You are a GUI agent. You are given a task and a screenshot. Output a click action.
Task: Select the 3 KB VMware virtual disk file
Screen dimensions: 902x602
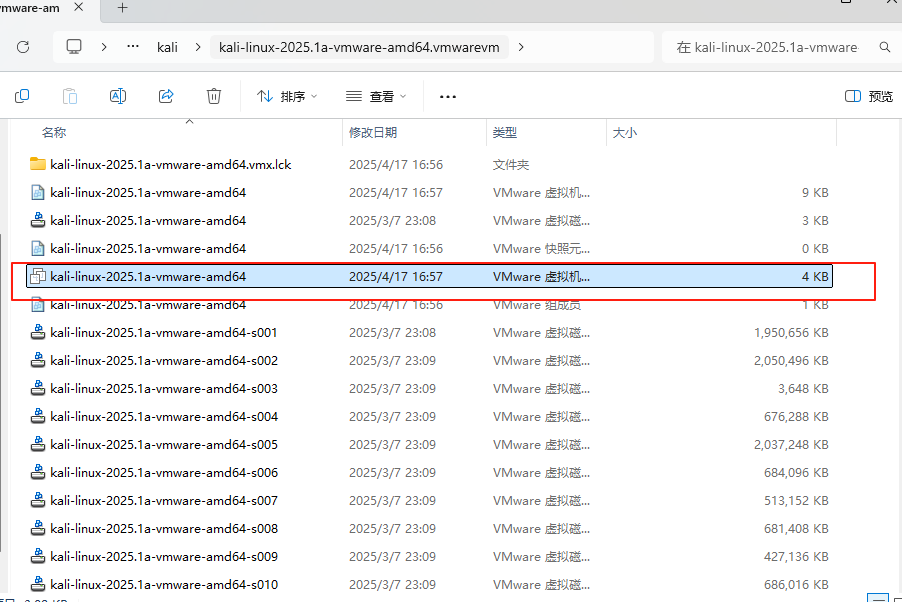tap(429, 220)
